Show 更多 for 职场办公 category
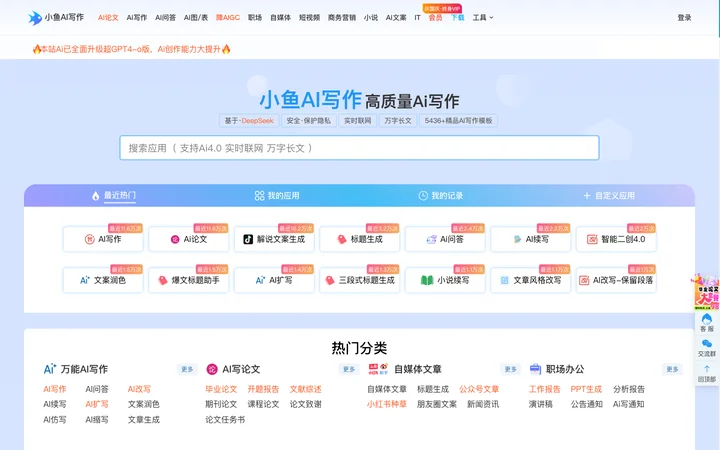This screenshot has width=720, height=450. (x=672, y=369)
